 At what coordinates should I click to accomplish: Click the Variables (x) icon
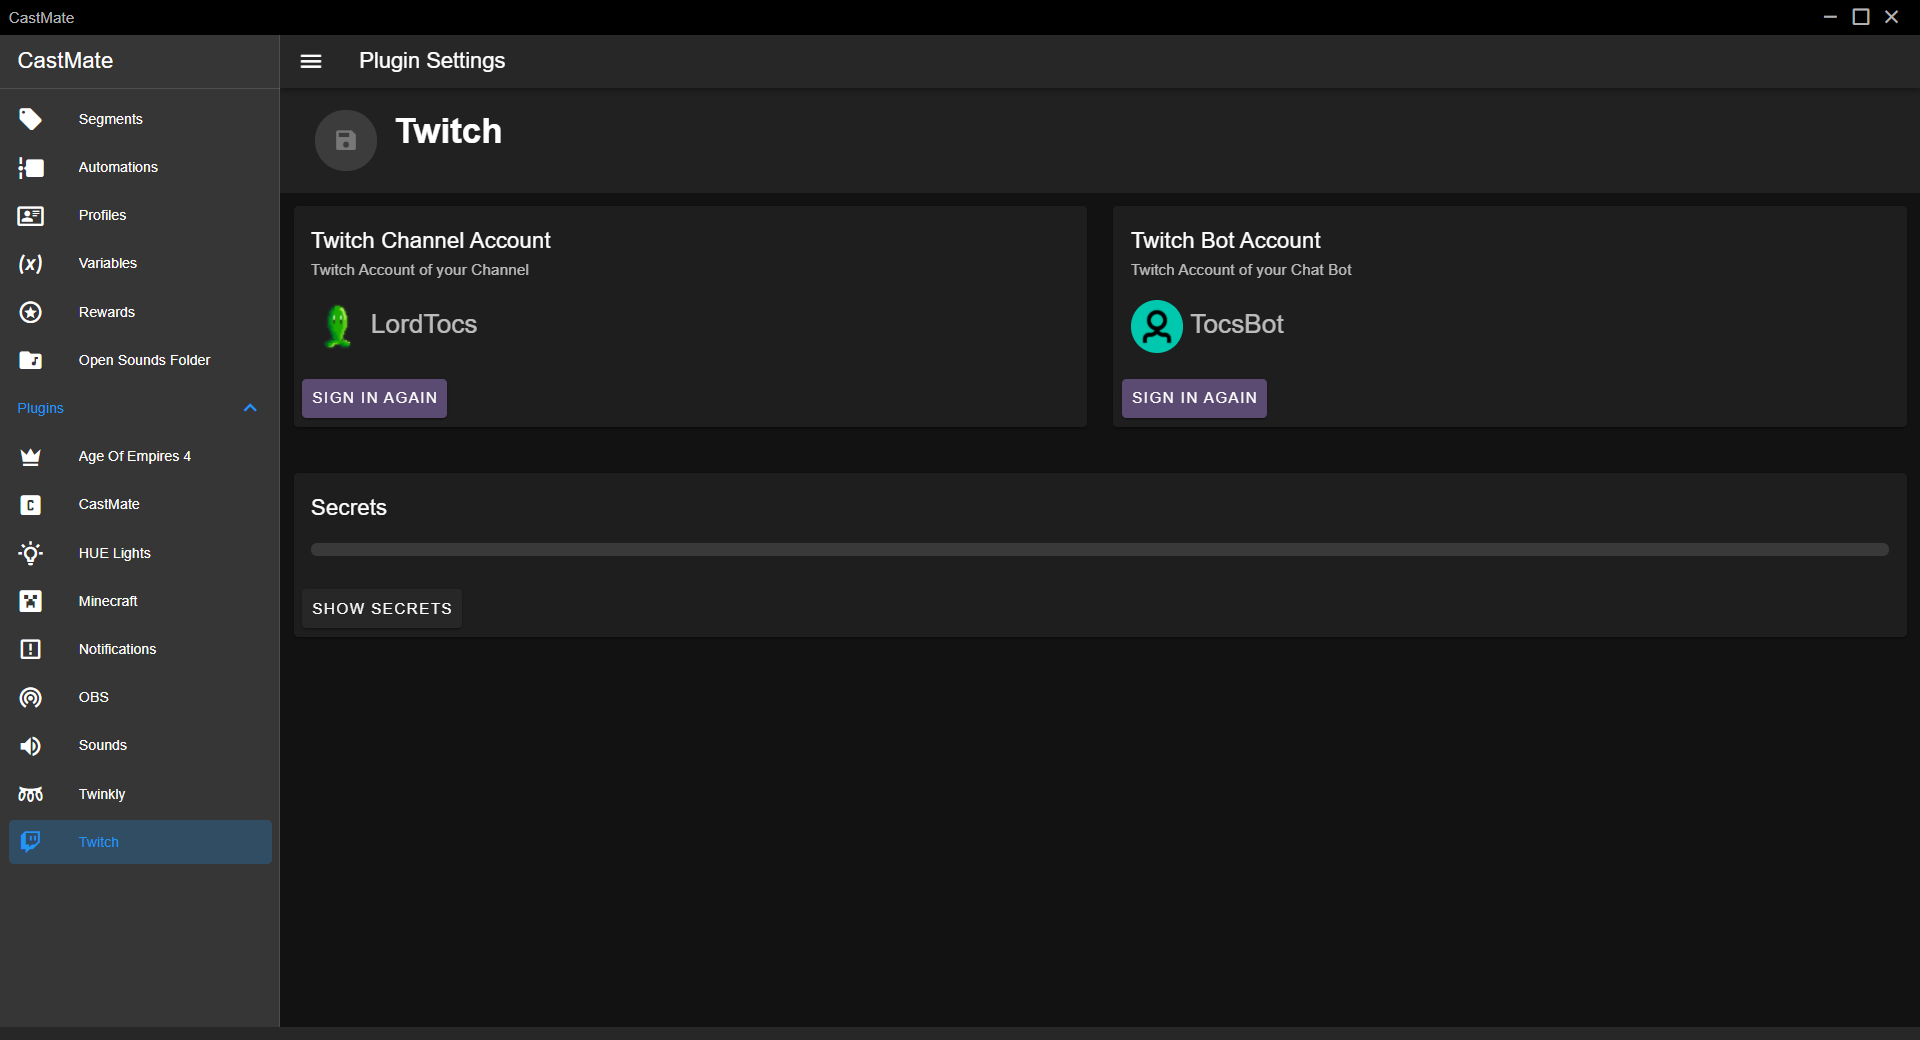pos(31,263)
